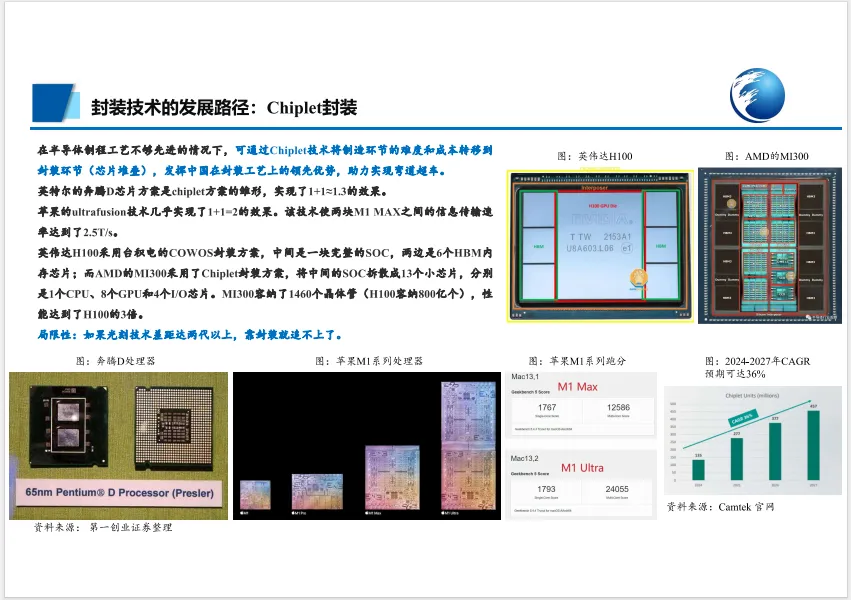The height and width of the screenshot is (600, 851).
Task: Click the "Chiplet Units (millions)" chart title
Action: pyautogui.click(x=752, y=395)
